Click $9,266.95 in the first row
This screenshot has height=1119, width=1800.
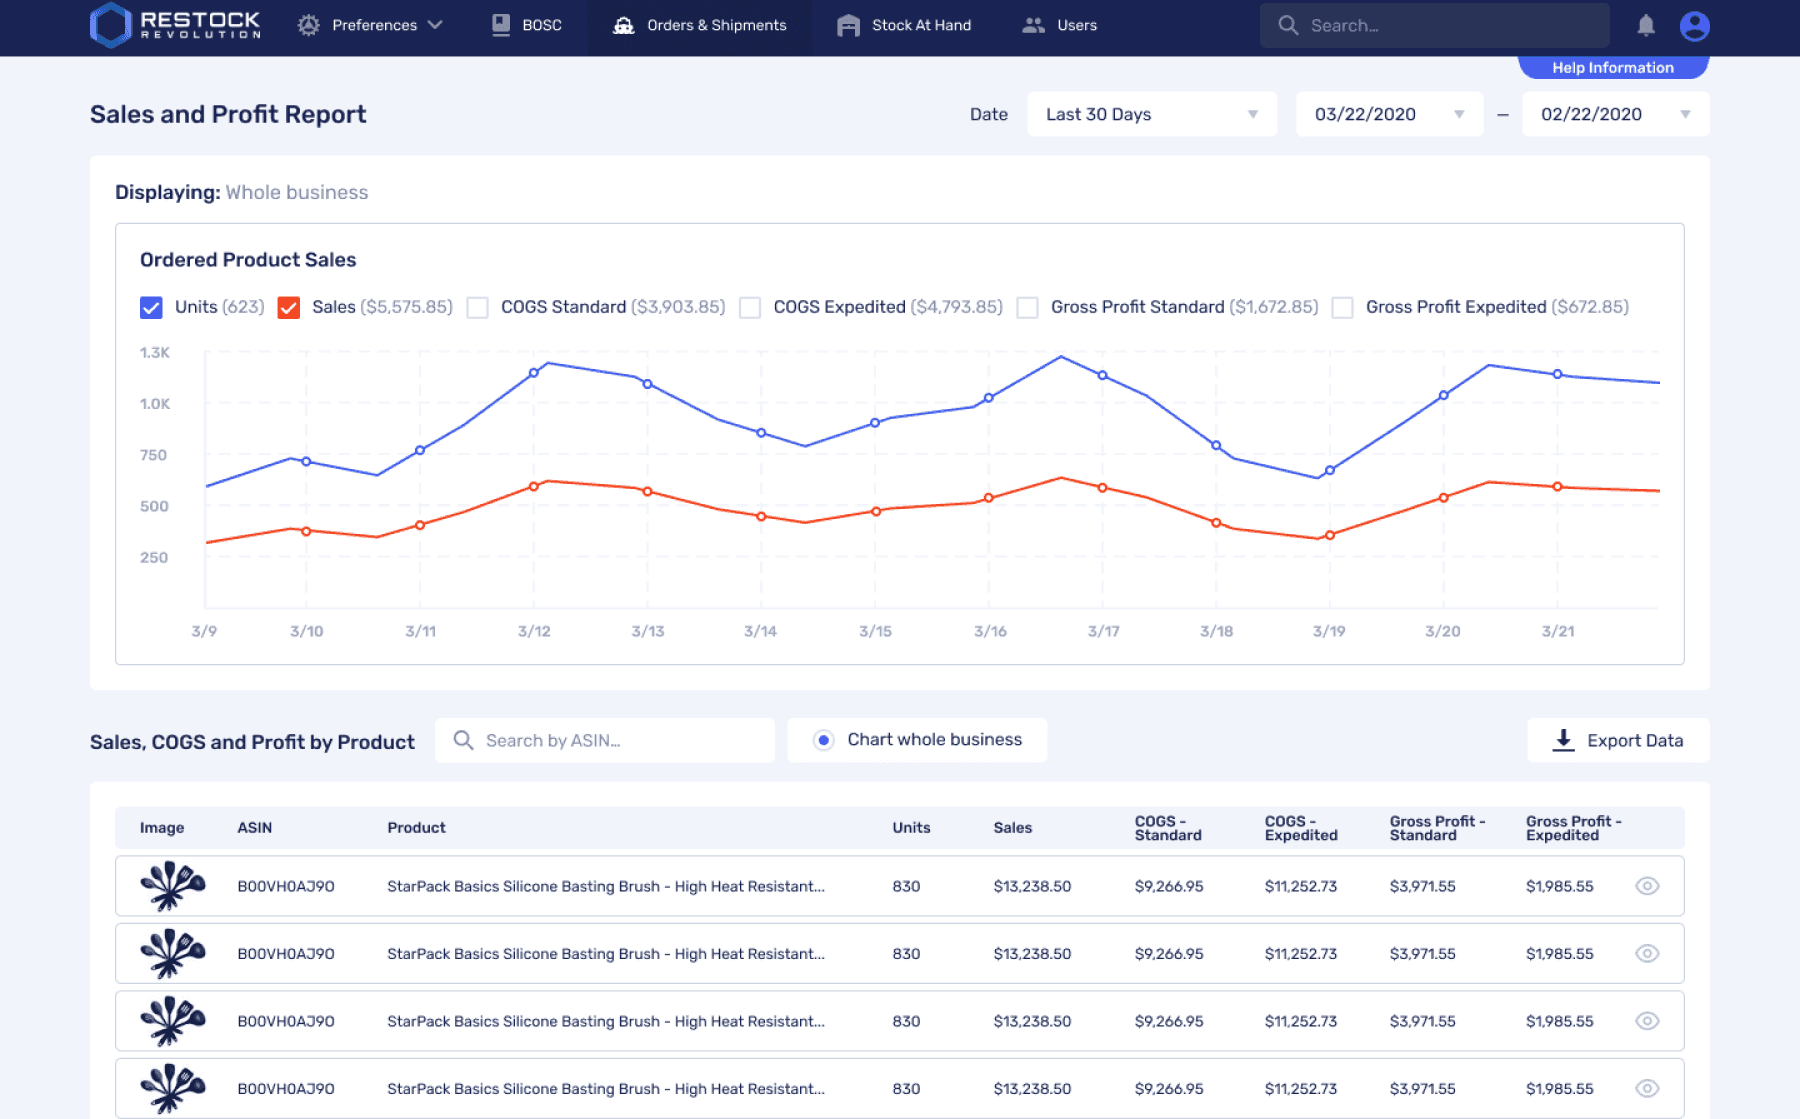(1169, 886)
